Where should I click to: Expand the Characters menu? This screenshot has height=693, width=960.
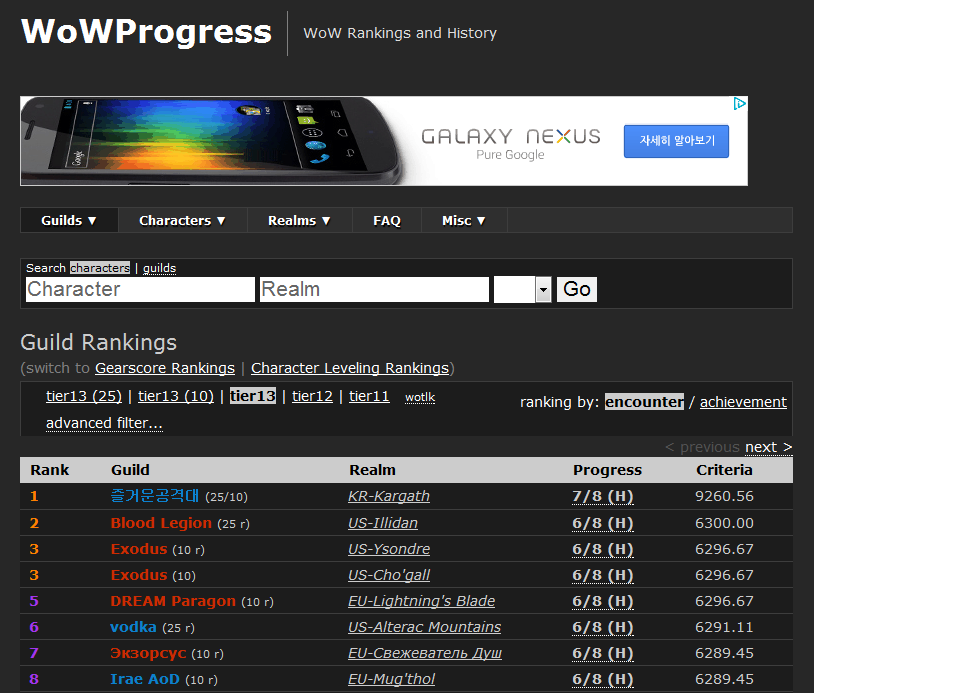(182, 221)
